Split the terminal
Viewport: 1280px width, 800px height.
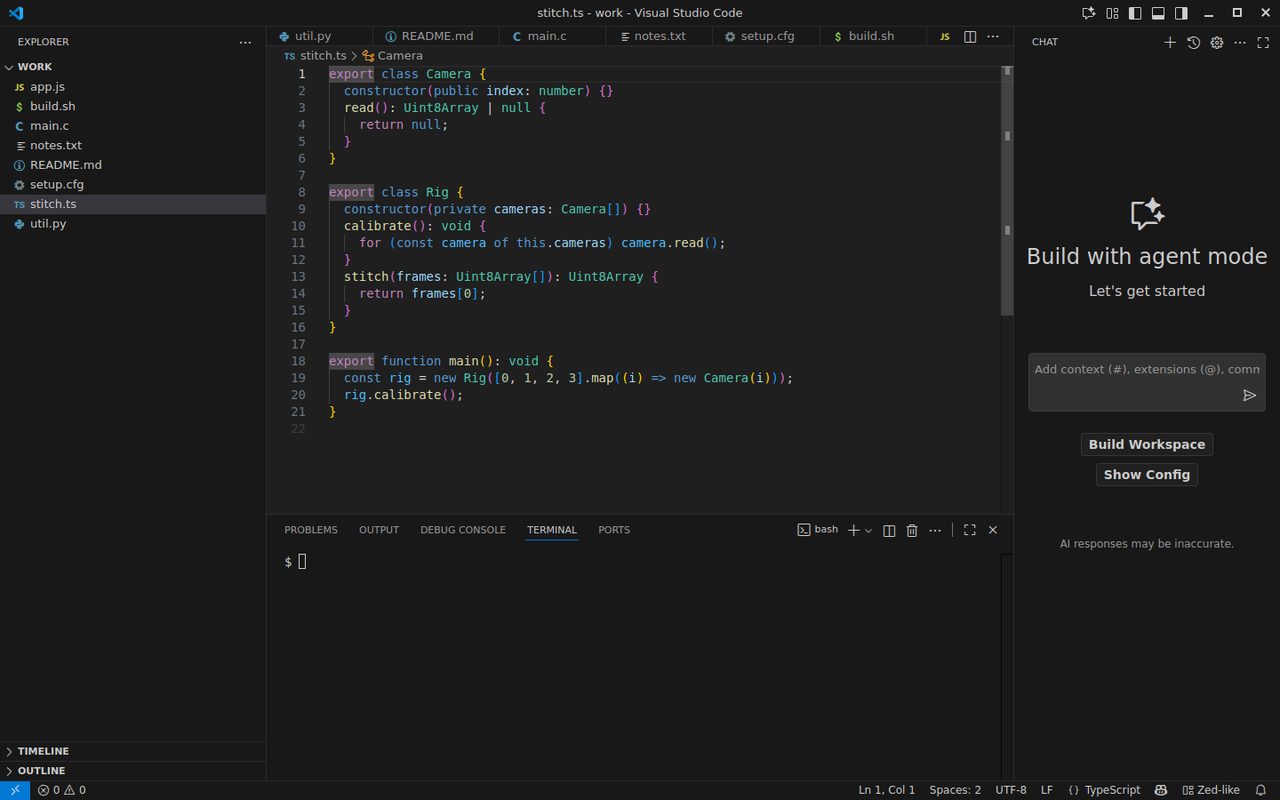point(889,530)
